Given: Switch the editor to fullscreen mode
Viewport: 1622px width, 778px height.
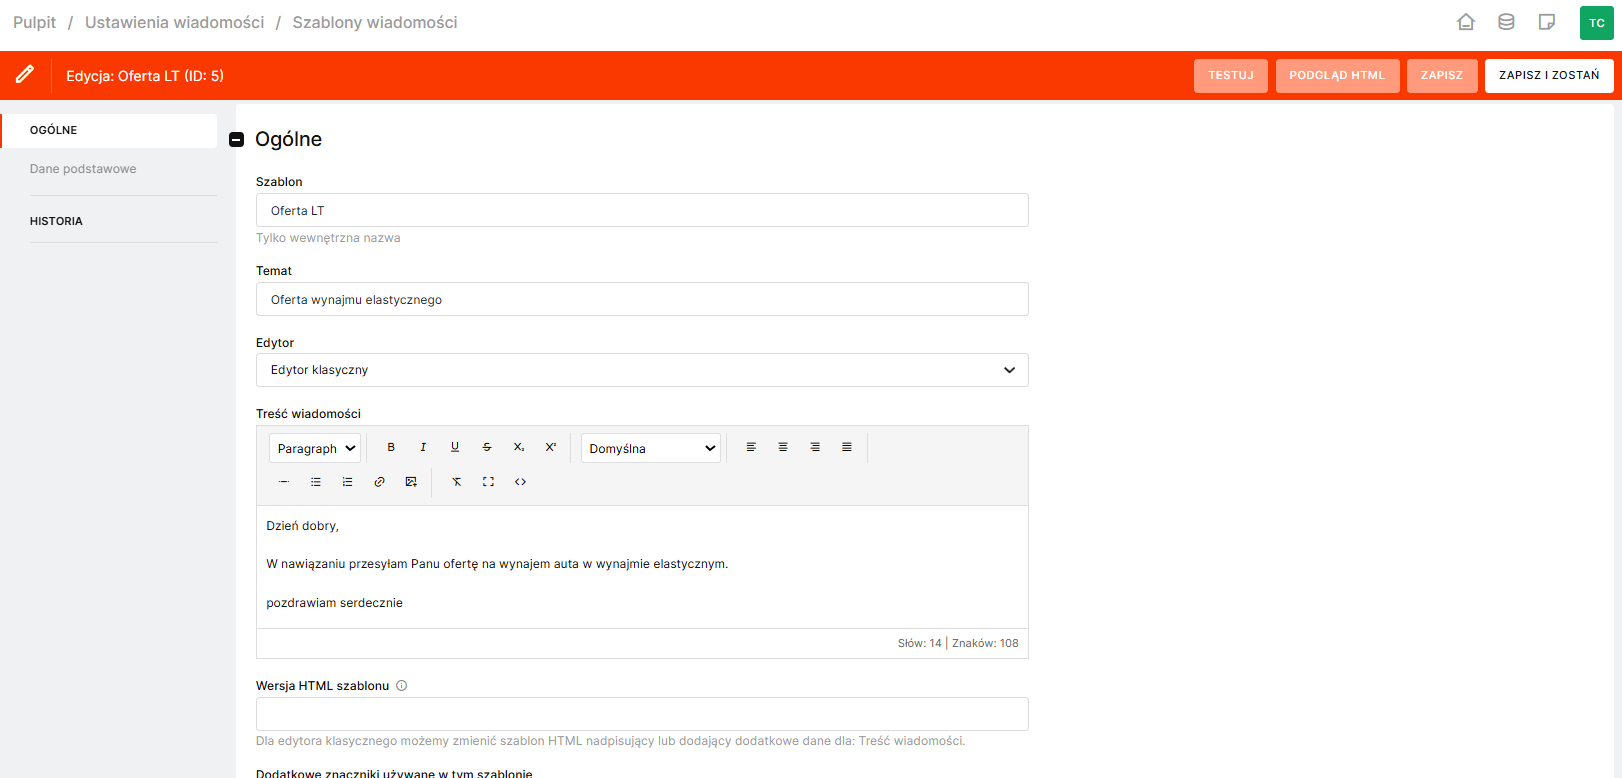Looking at the screenshot, I should (488, 482).
